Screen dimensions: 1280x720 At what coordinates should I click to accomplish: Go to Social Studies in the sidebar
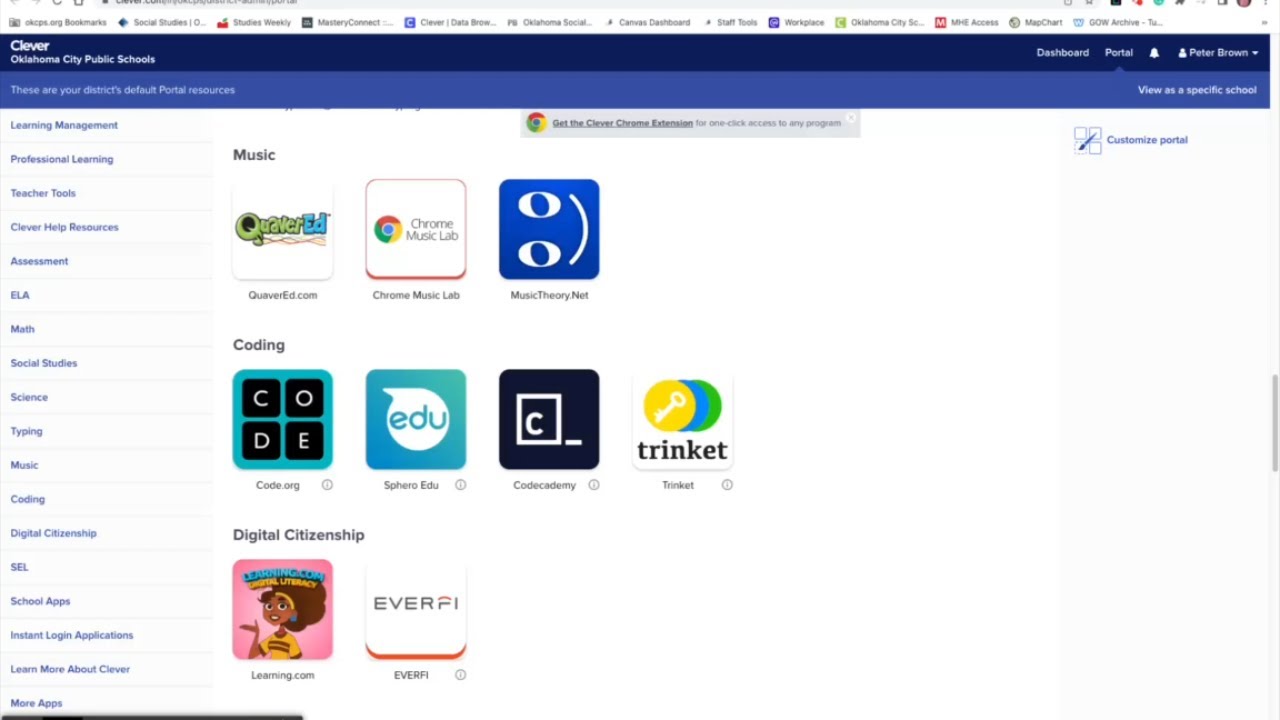point(43,363)
